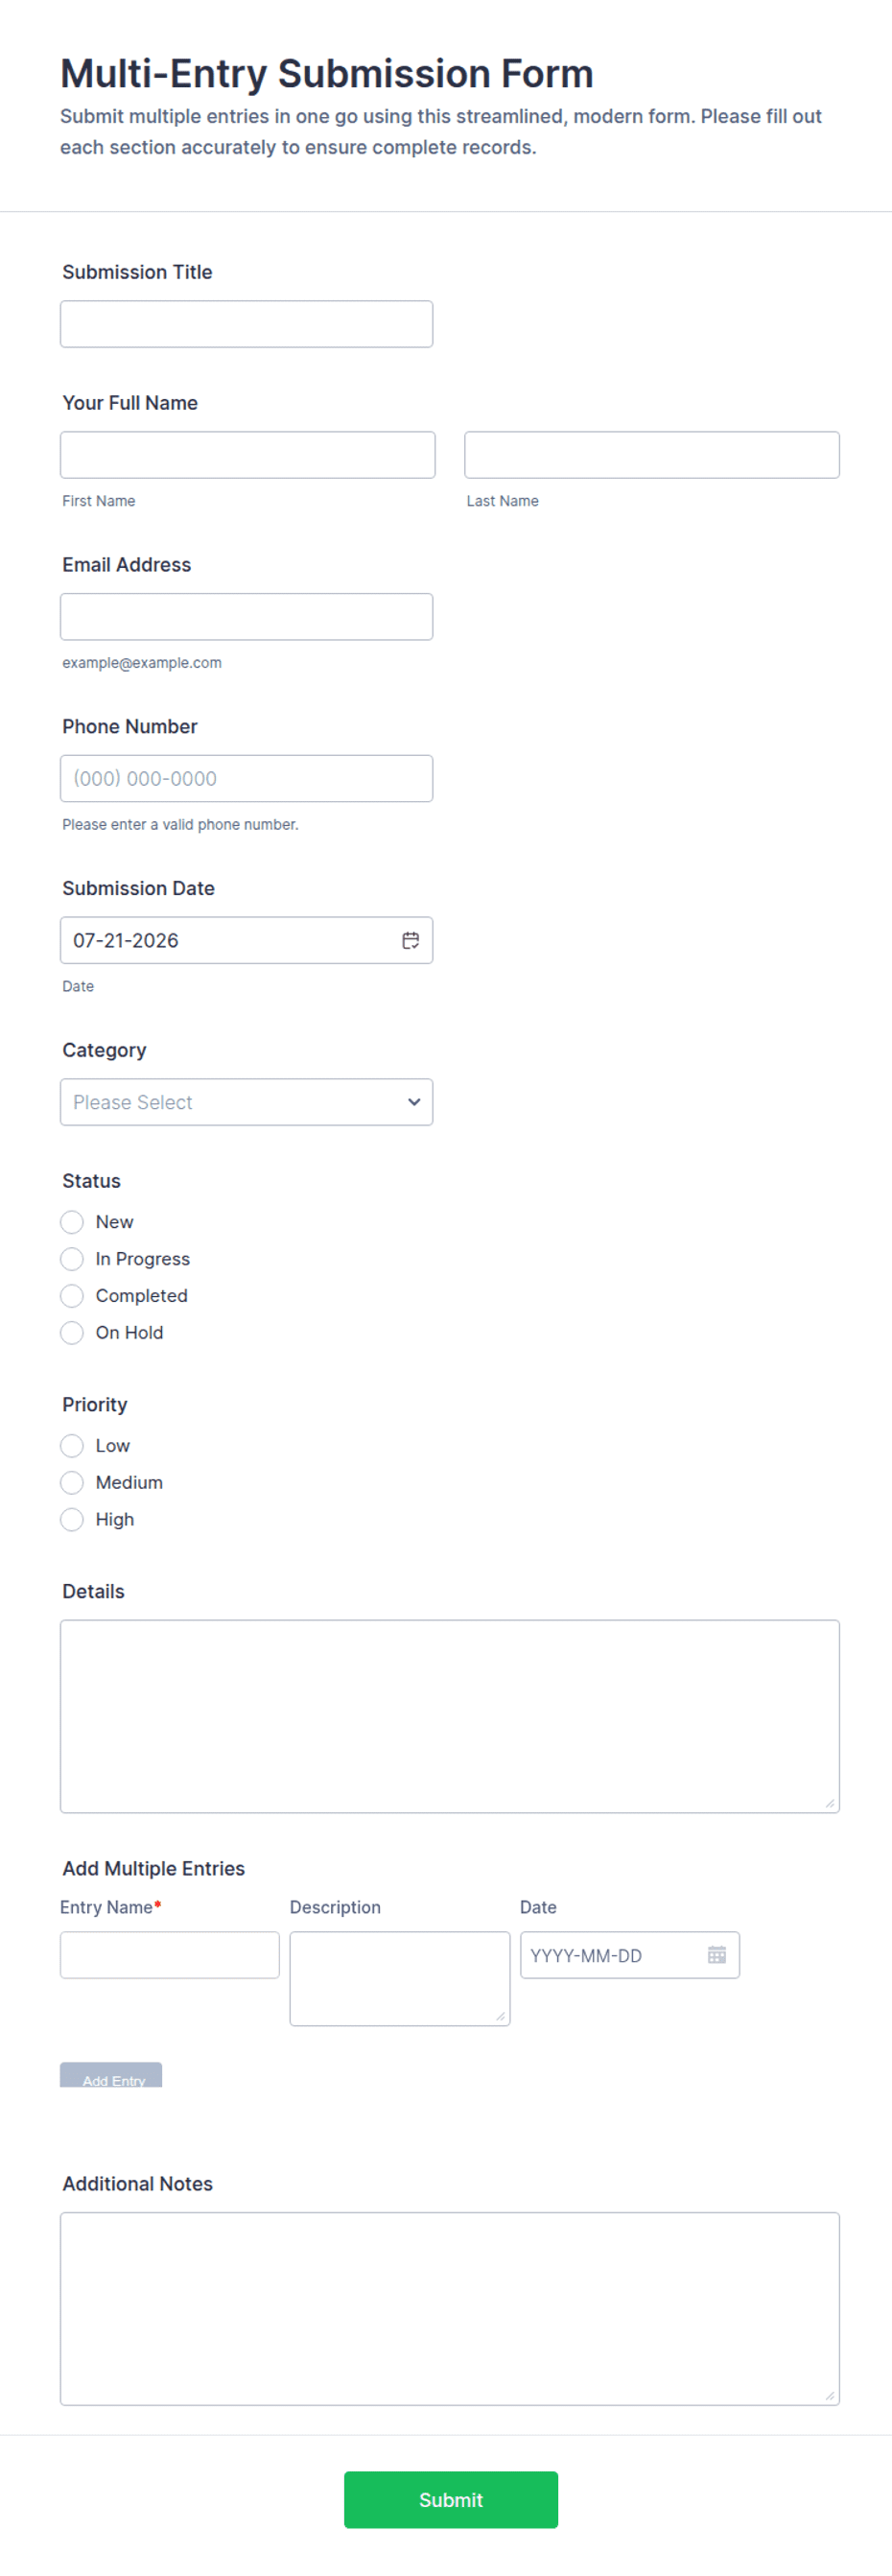The image size is (892, 2576).
Task: Focus the Entry Name input field
Action: [x=170, y=1955]
